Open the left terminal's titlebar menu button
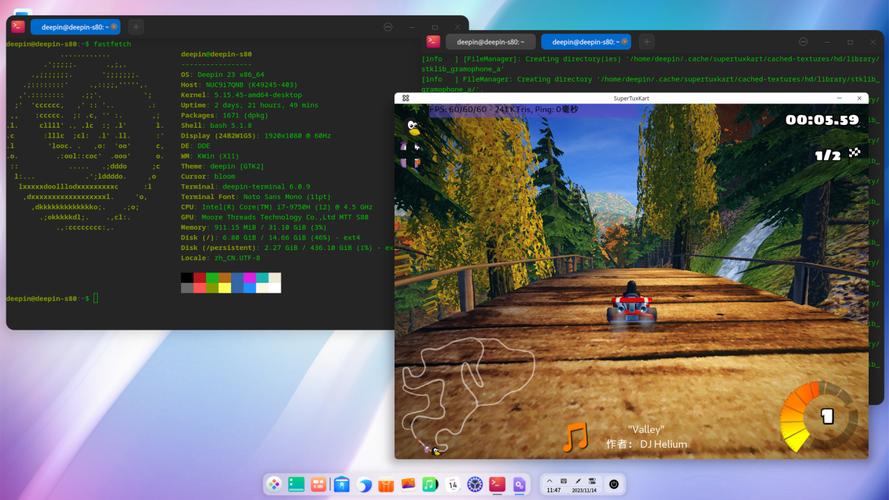The height and width of the screenshot is (500, 889). (388, 27)
